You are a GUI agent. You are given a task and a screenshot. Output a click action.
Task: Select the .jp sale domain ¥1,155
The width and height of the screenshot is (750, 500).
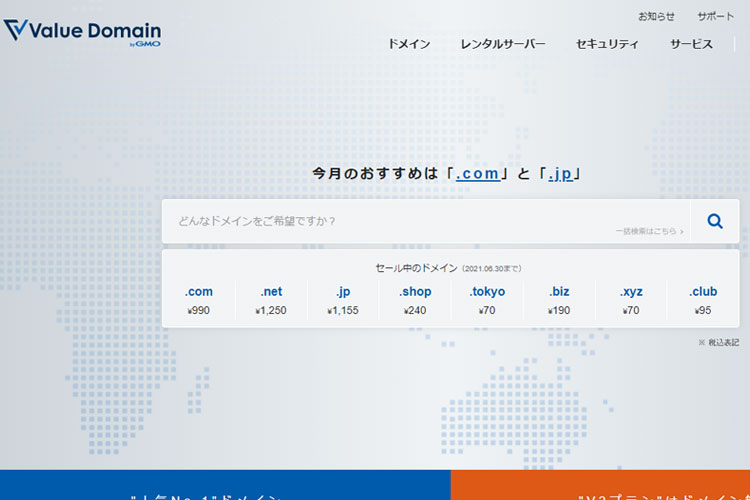point(343,300)
